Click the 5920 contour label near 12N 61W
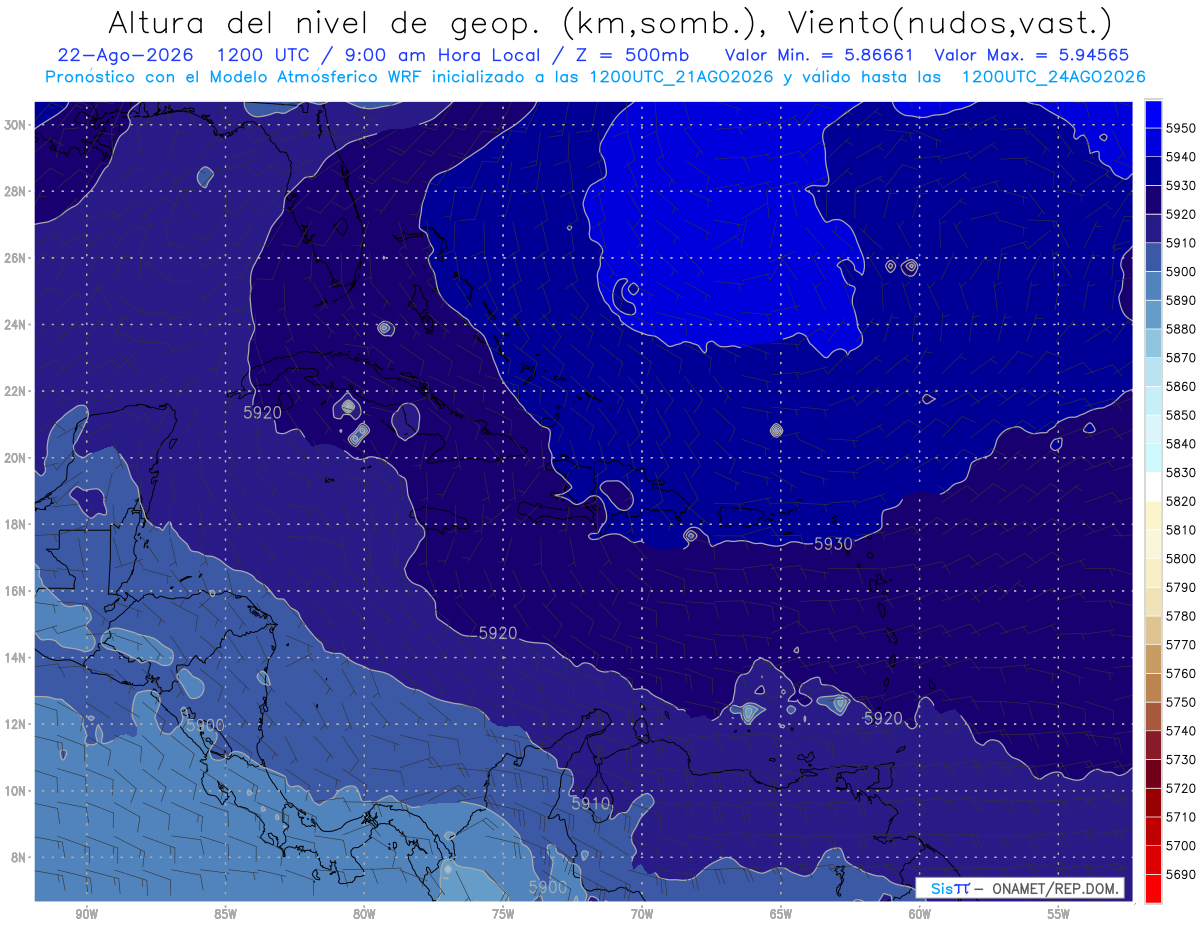 tap(883, 718)
